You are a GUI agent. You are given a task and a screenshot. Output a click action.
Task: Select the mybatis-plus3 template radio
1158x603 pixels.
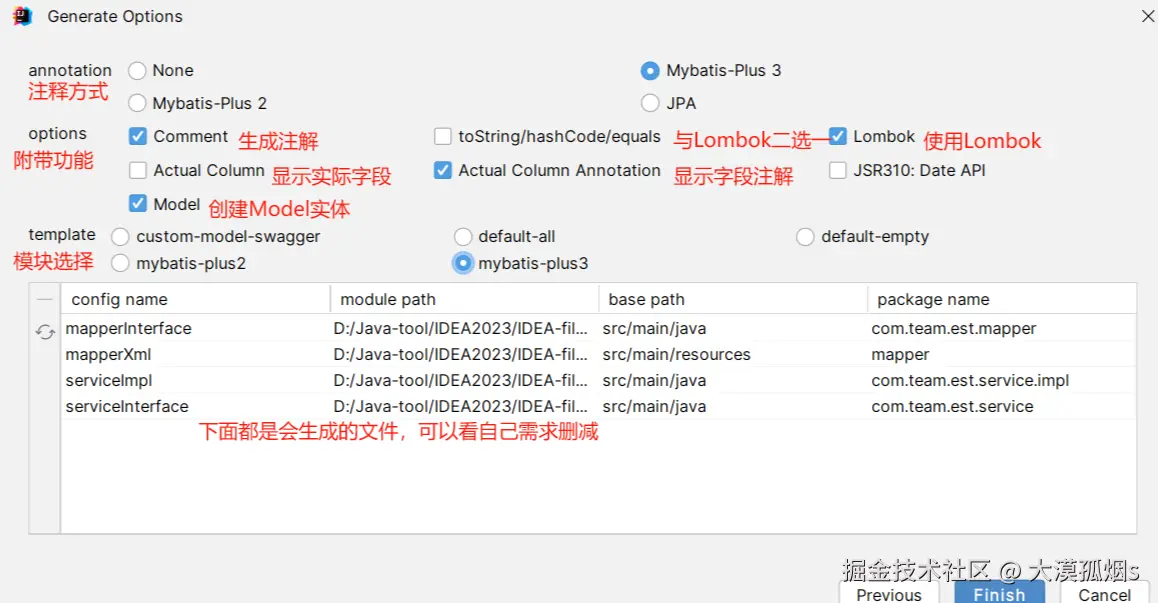(463, 264)
